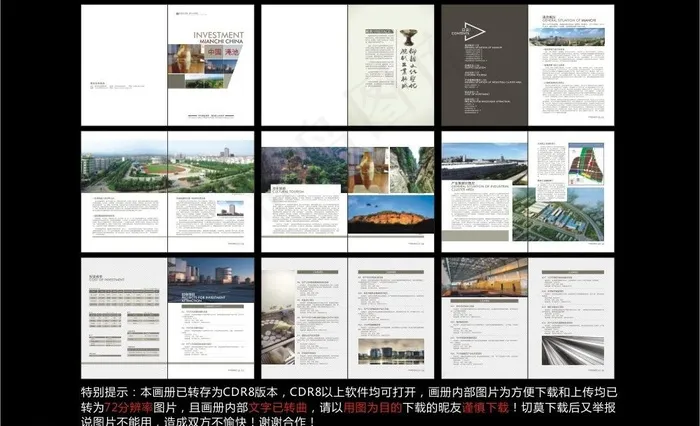Open the city skyline photo beside contents
700x426 pixels.
(x=572, y=37)
